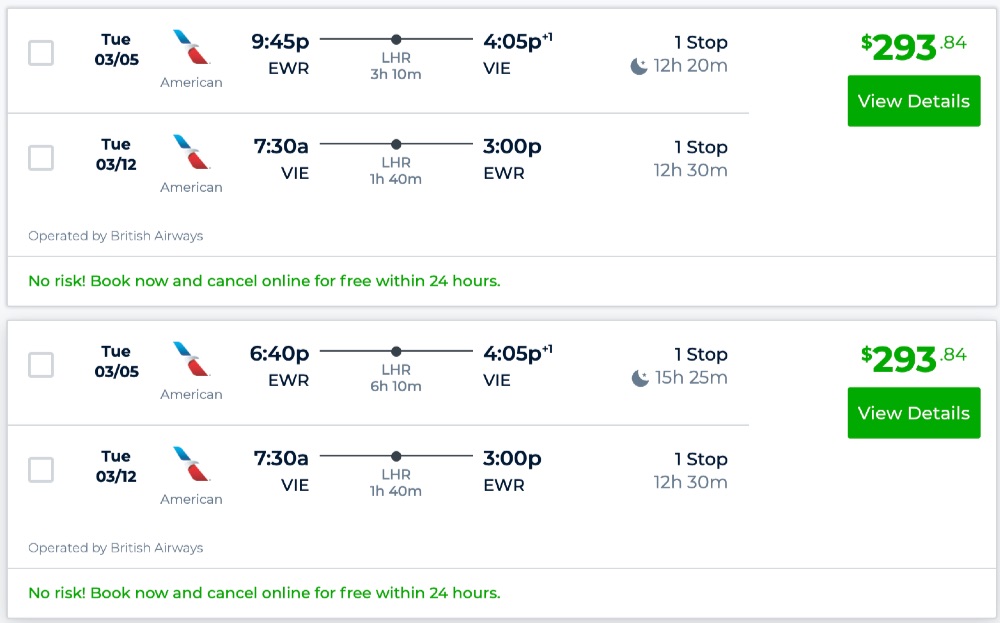Viewport: 1000px width, 623px height.
Task: Click the LHR stop dot with 6h 10m layover
Action: coord(396,351)
